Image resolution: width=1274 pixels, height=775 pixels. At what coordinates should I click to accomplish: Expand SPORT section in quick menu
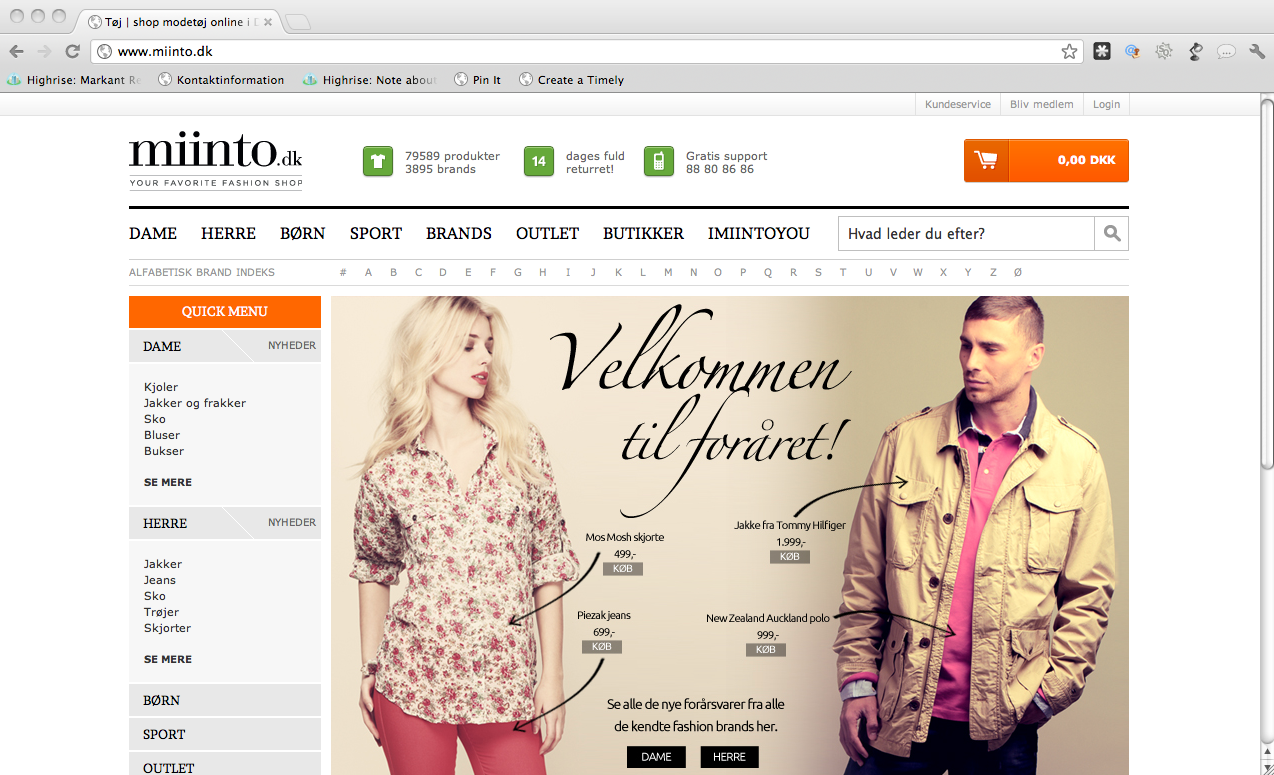click(x=225, y=734)
